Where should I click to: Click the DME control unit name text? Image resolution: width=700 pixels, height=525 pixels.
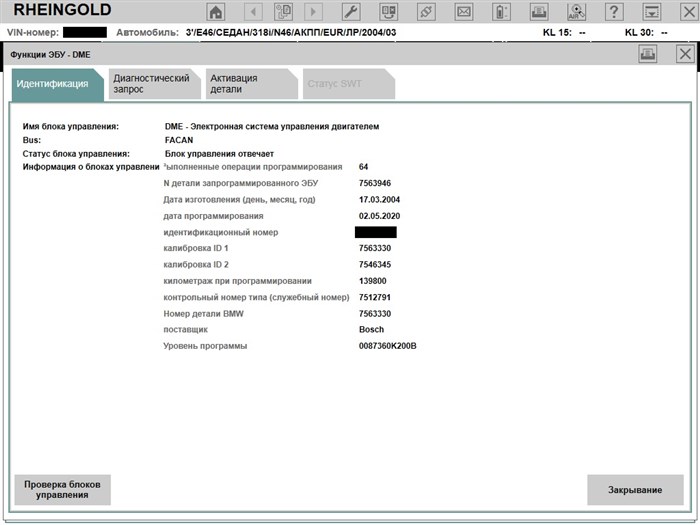click(x=272, y=126)
